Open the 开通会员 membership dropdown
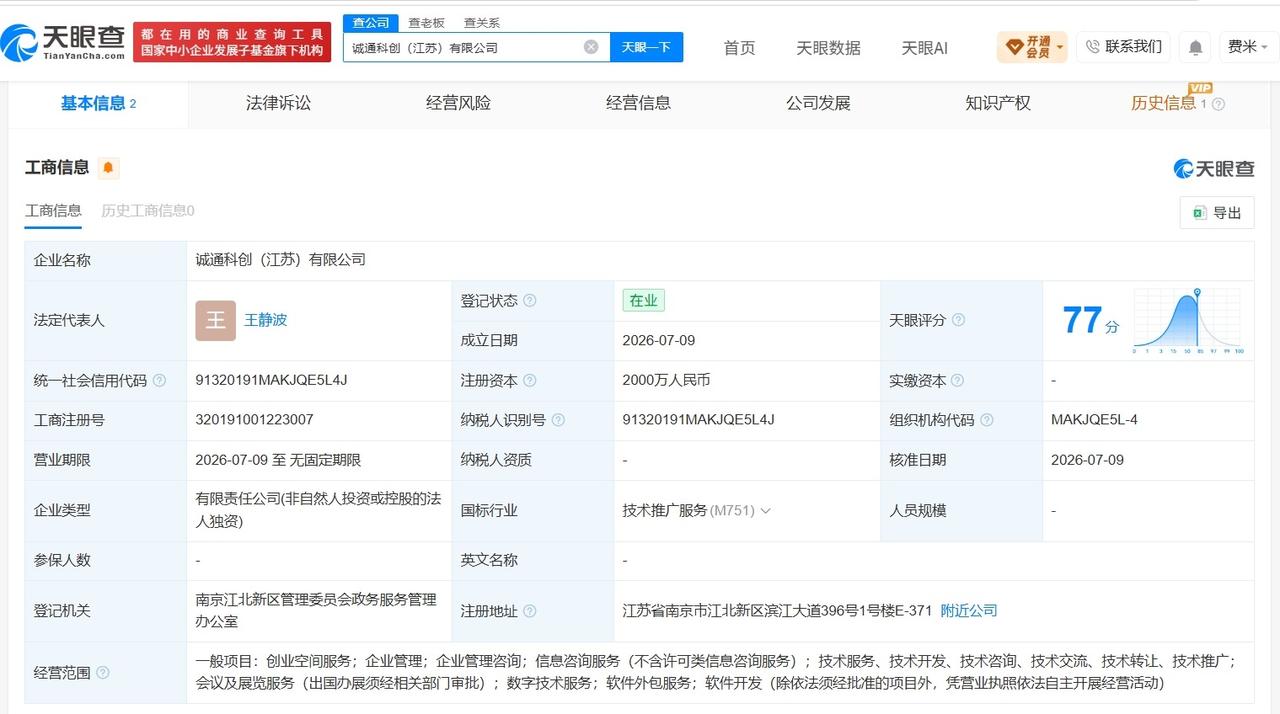Viewport: 1280px width, 714px height. tap(1032, 47)
